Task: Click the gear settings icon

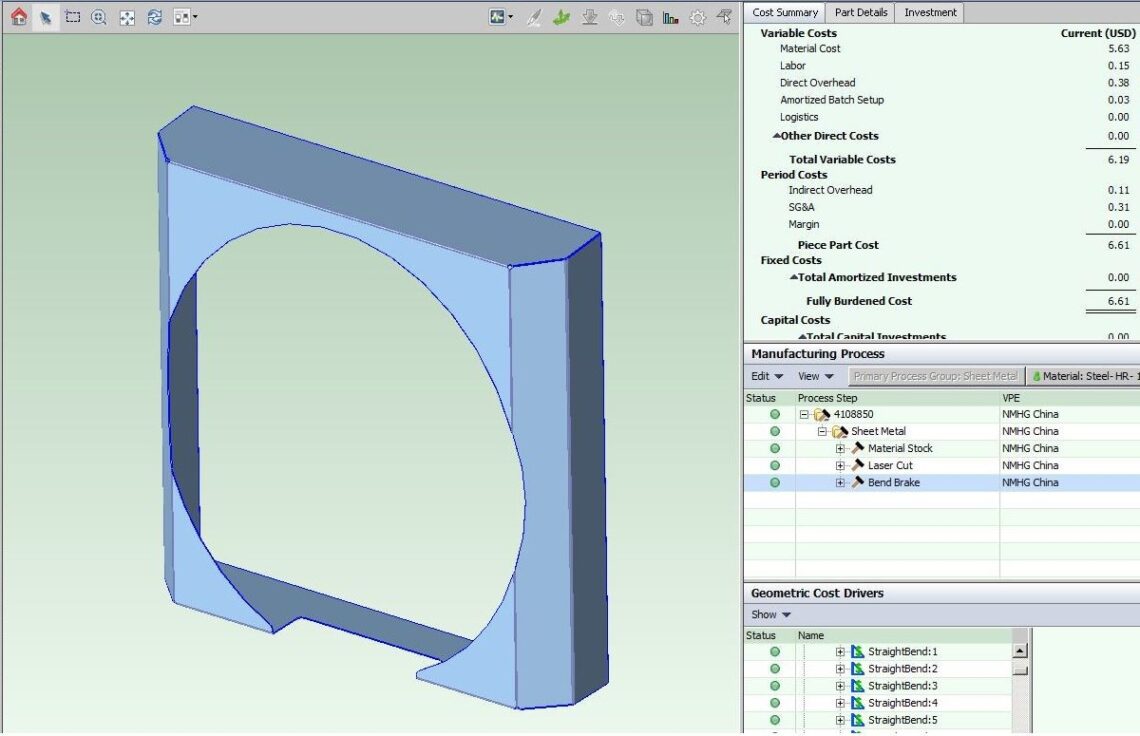Action: tap(697, 17)
